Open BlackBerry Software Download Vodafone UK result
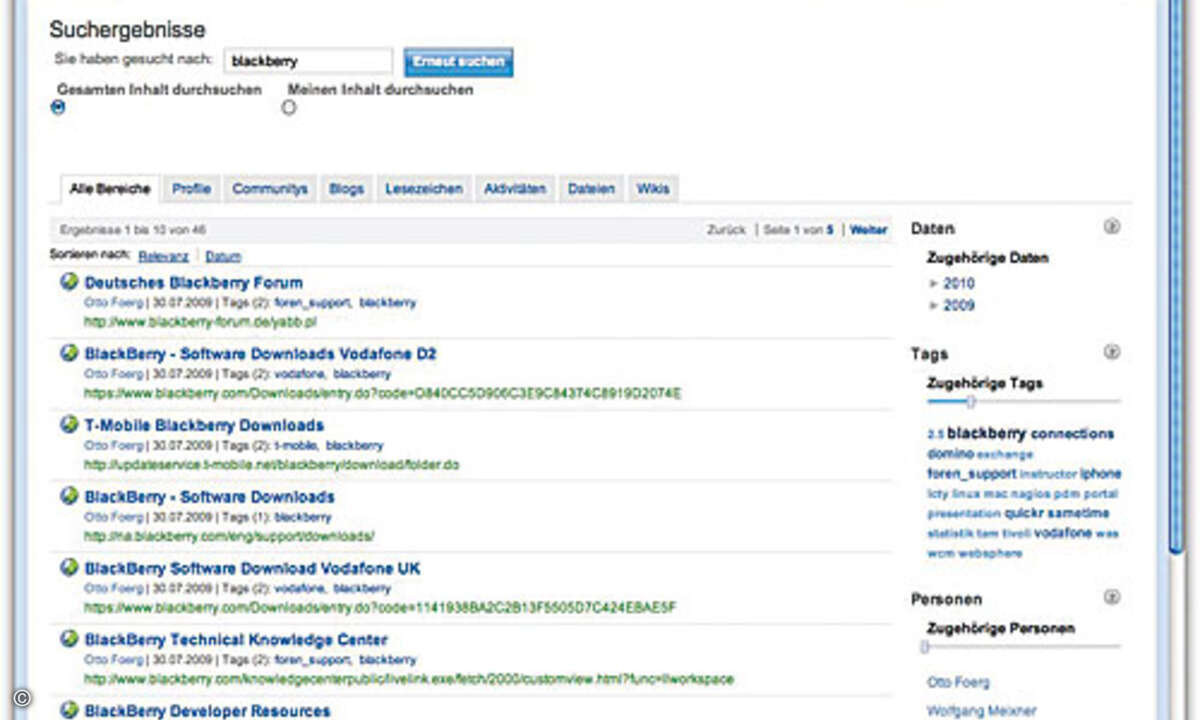Image resolution: width=1200 pixels, height=720 pixels. (x=252, y=568)
